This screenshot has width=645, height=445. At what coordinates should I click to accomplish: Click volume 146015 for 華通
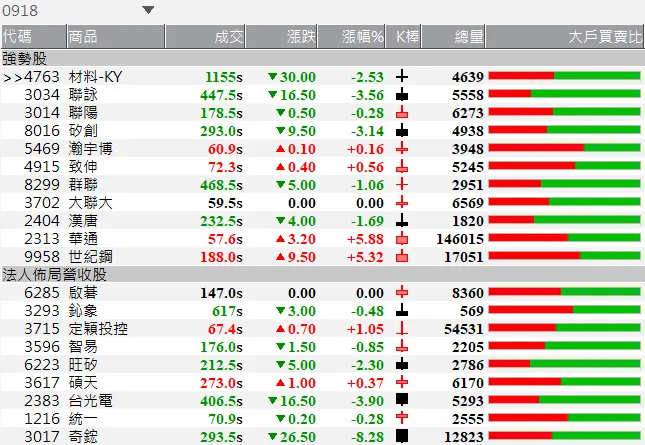(460, 239)
